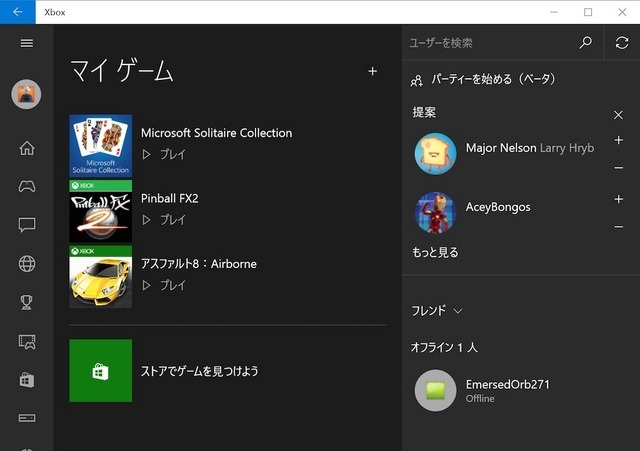640x451 pixels.
Task: Click the user search field
Action: point(490,43)
